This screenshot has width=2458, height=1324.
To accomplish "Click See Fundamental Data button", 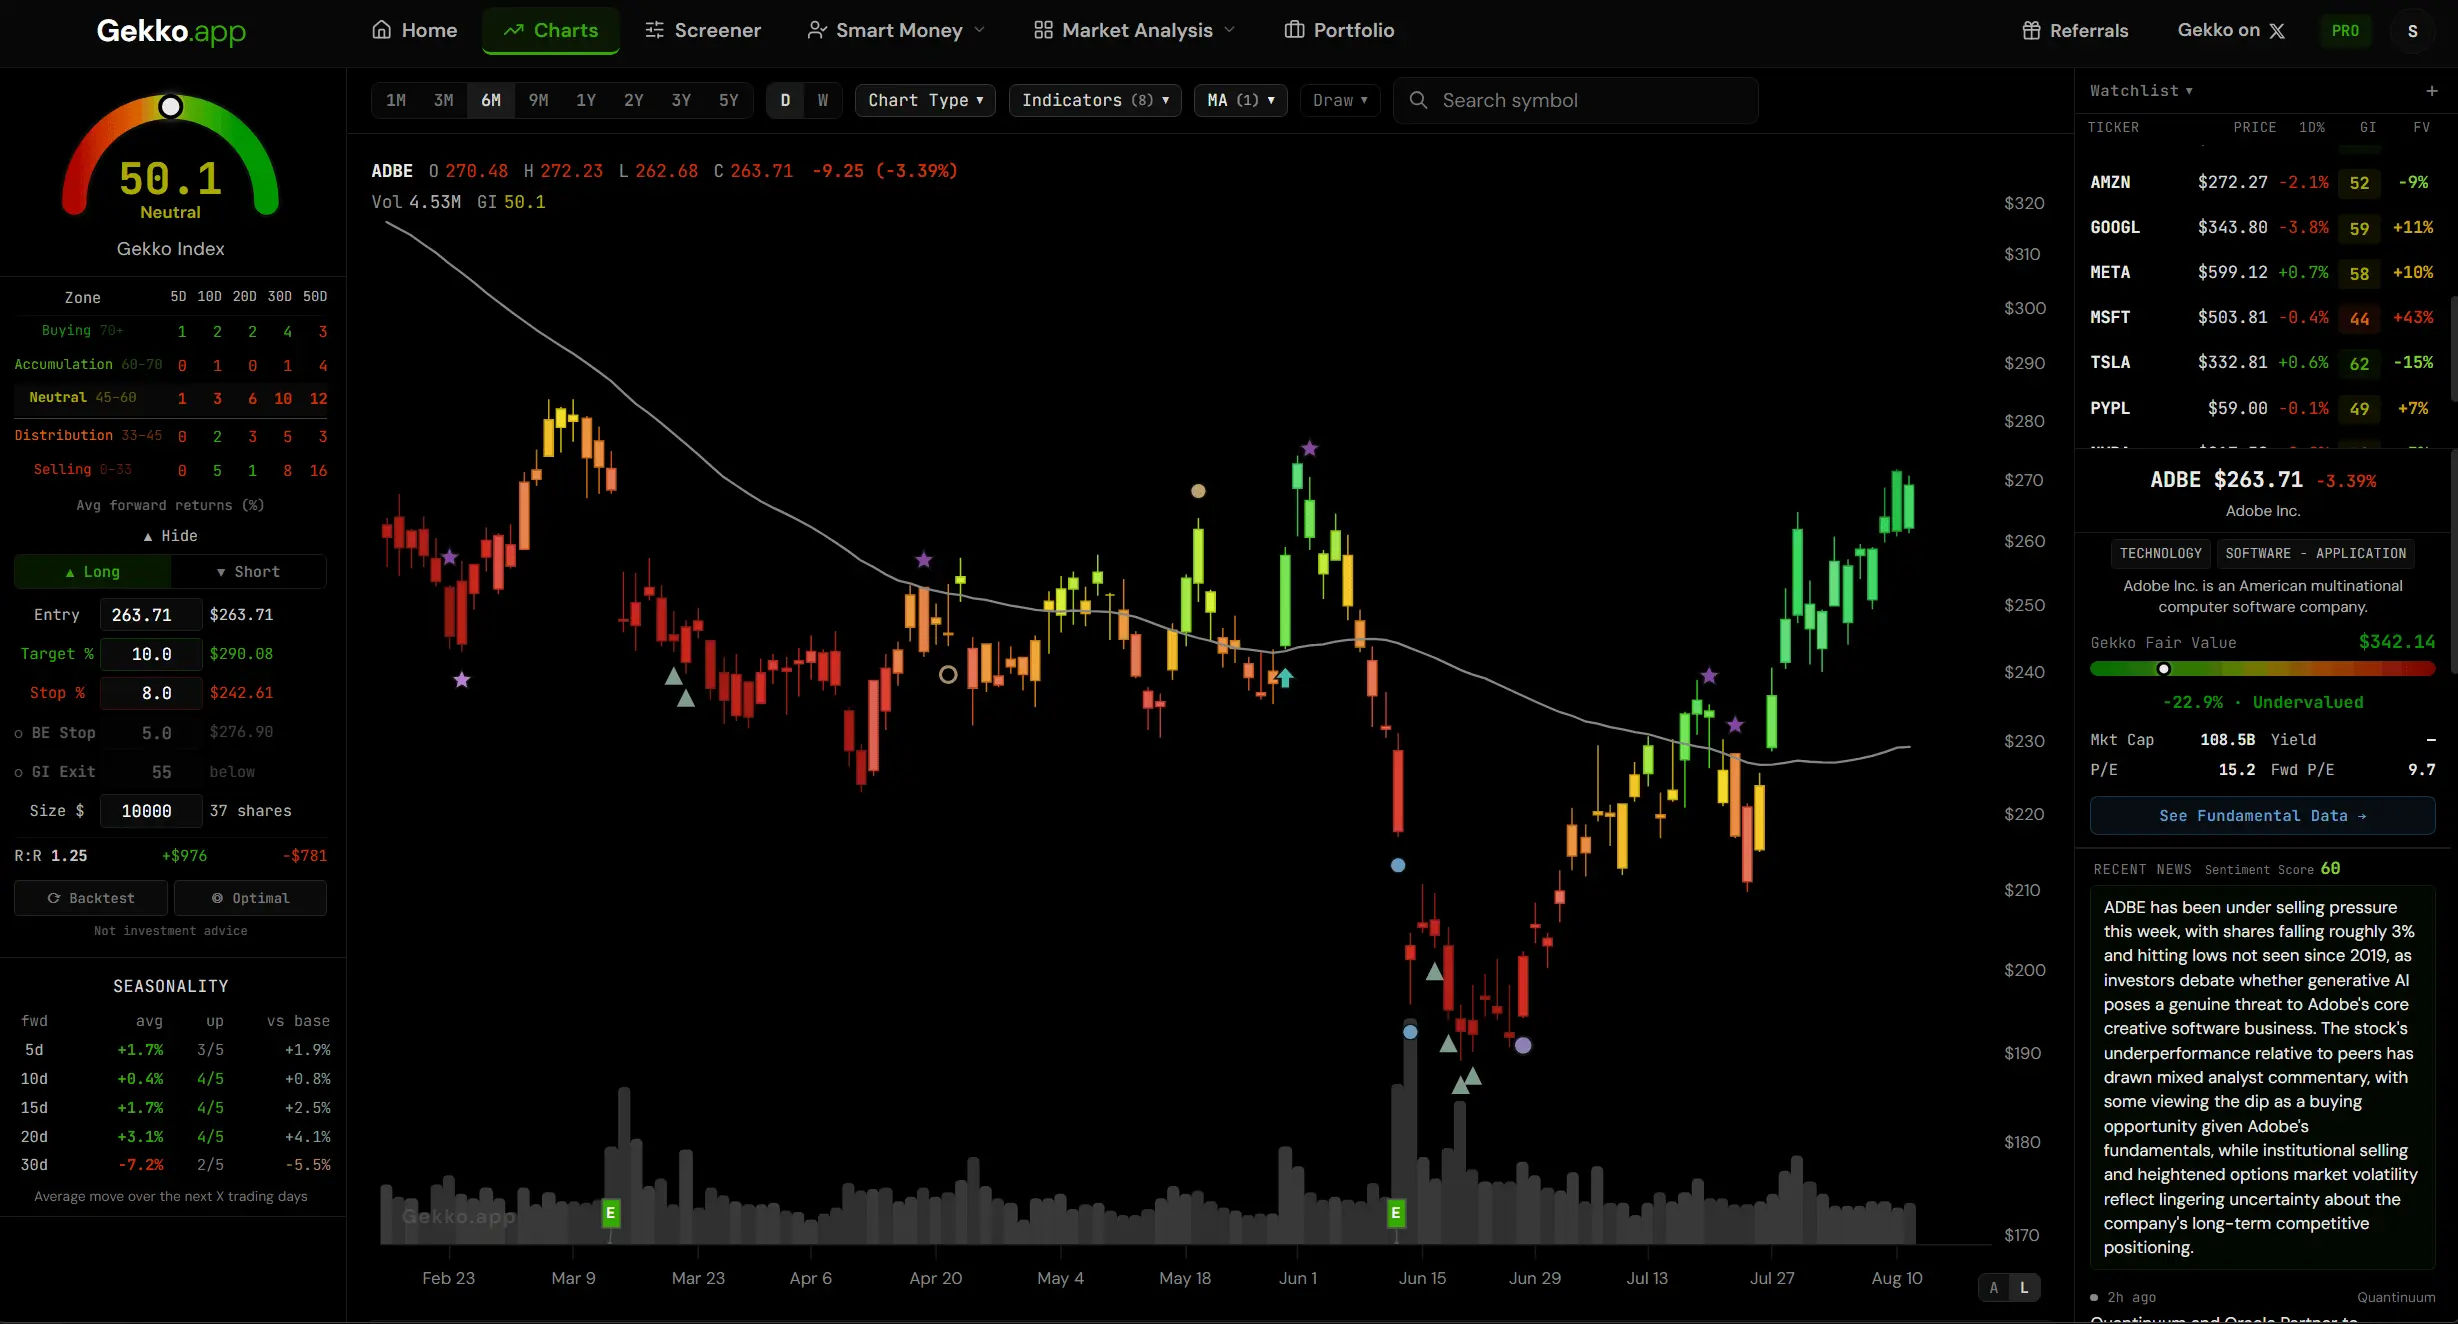I will coord(2263,816).
